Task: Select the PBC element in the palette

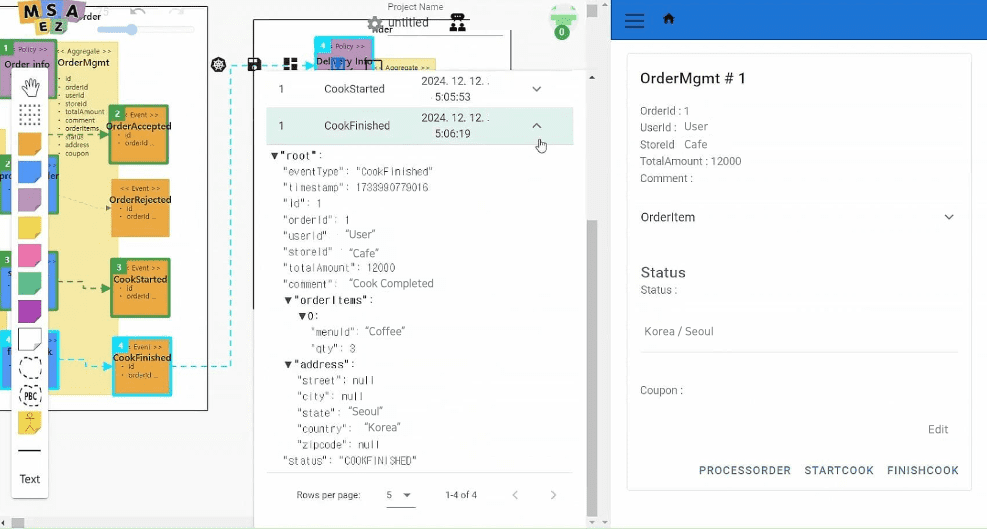Action: point(30,396)
